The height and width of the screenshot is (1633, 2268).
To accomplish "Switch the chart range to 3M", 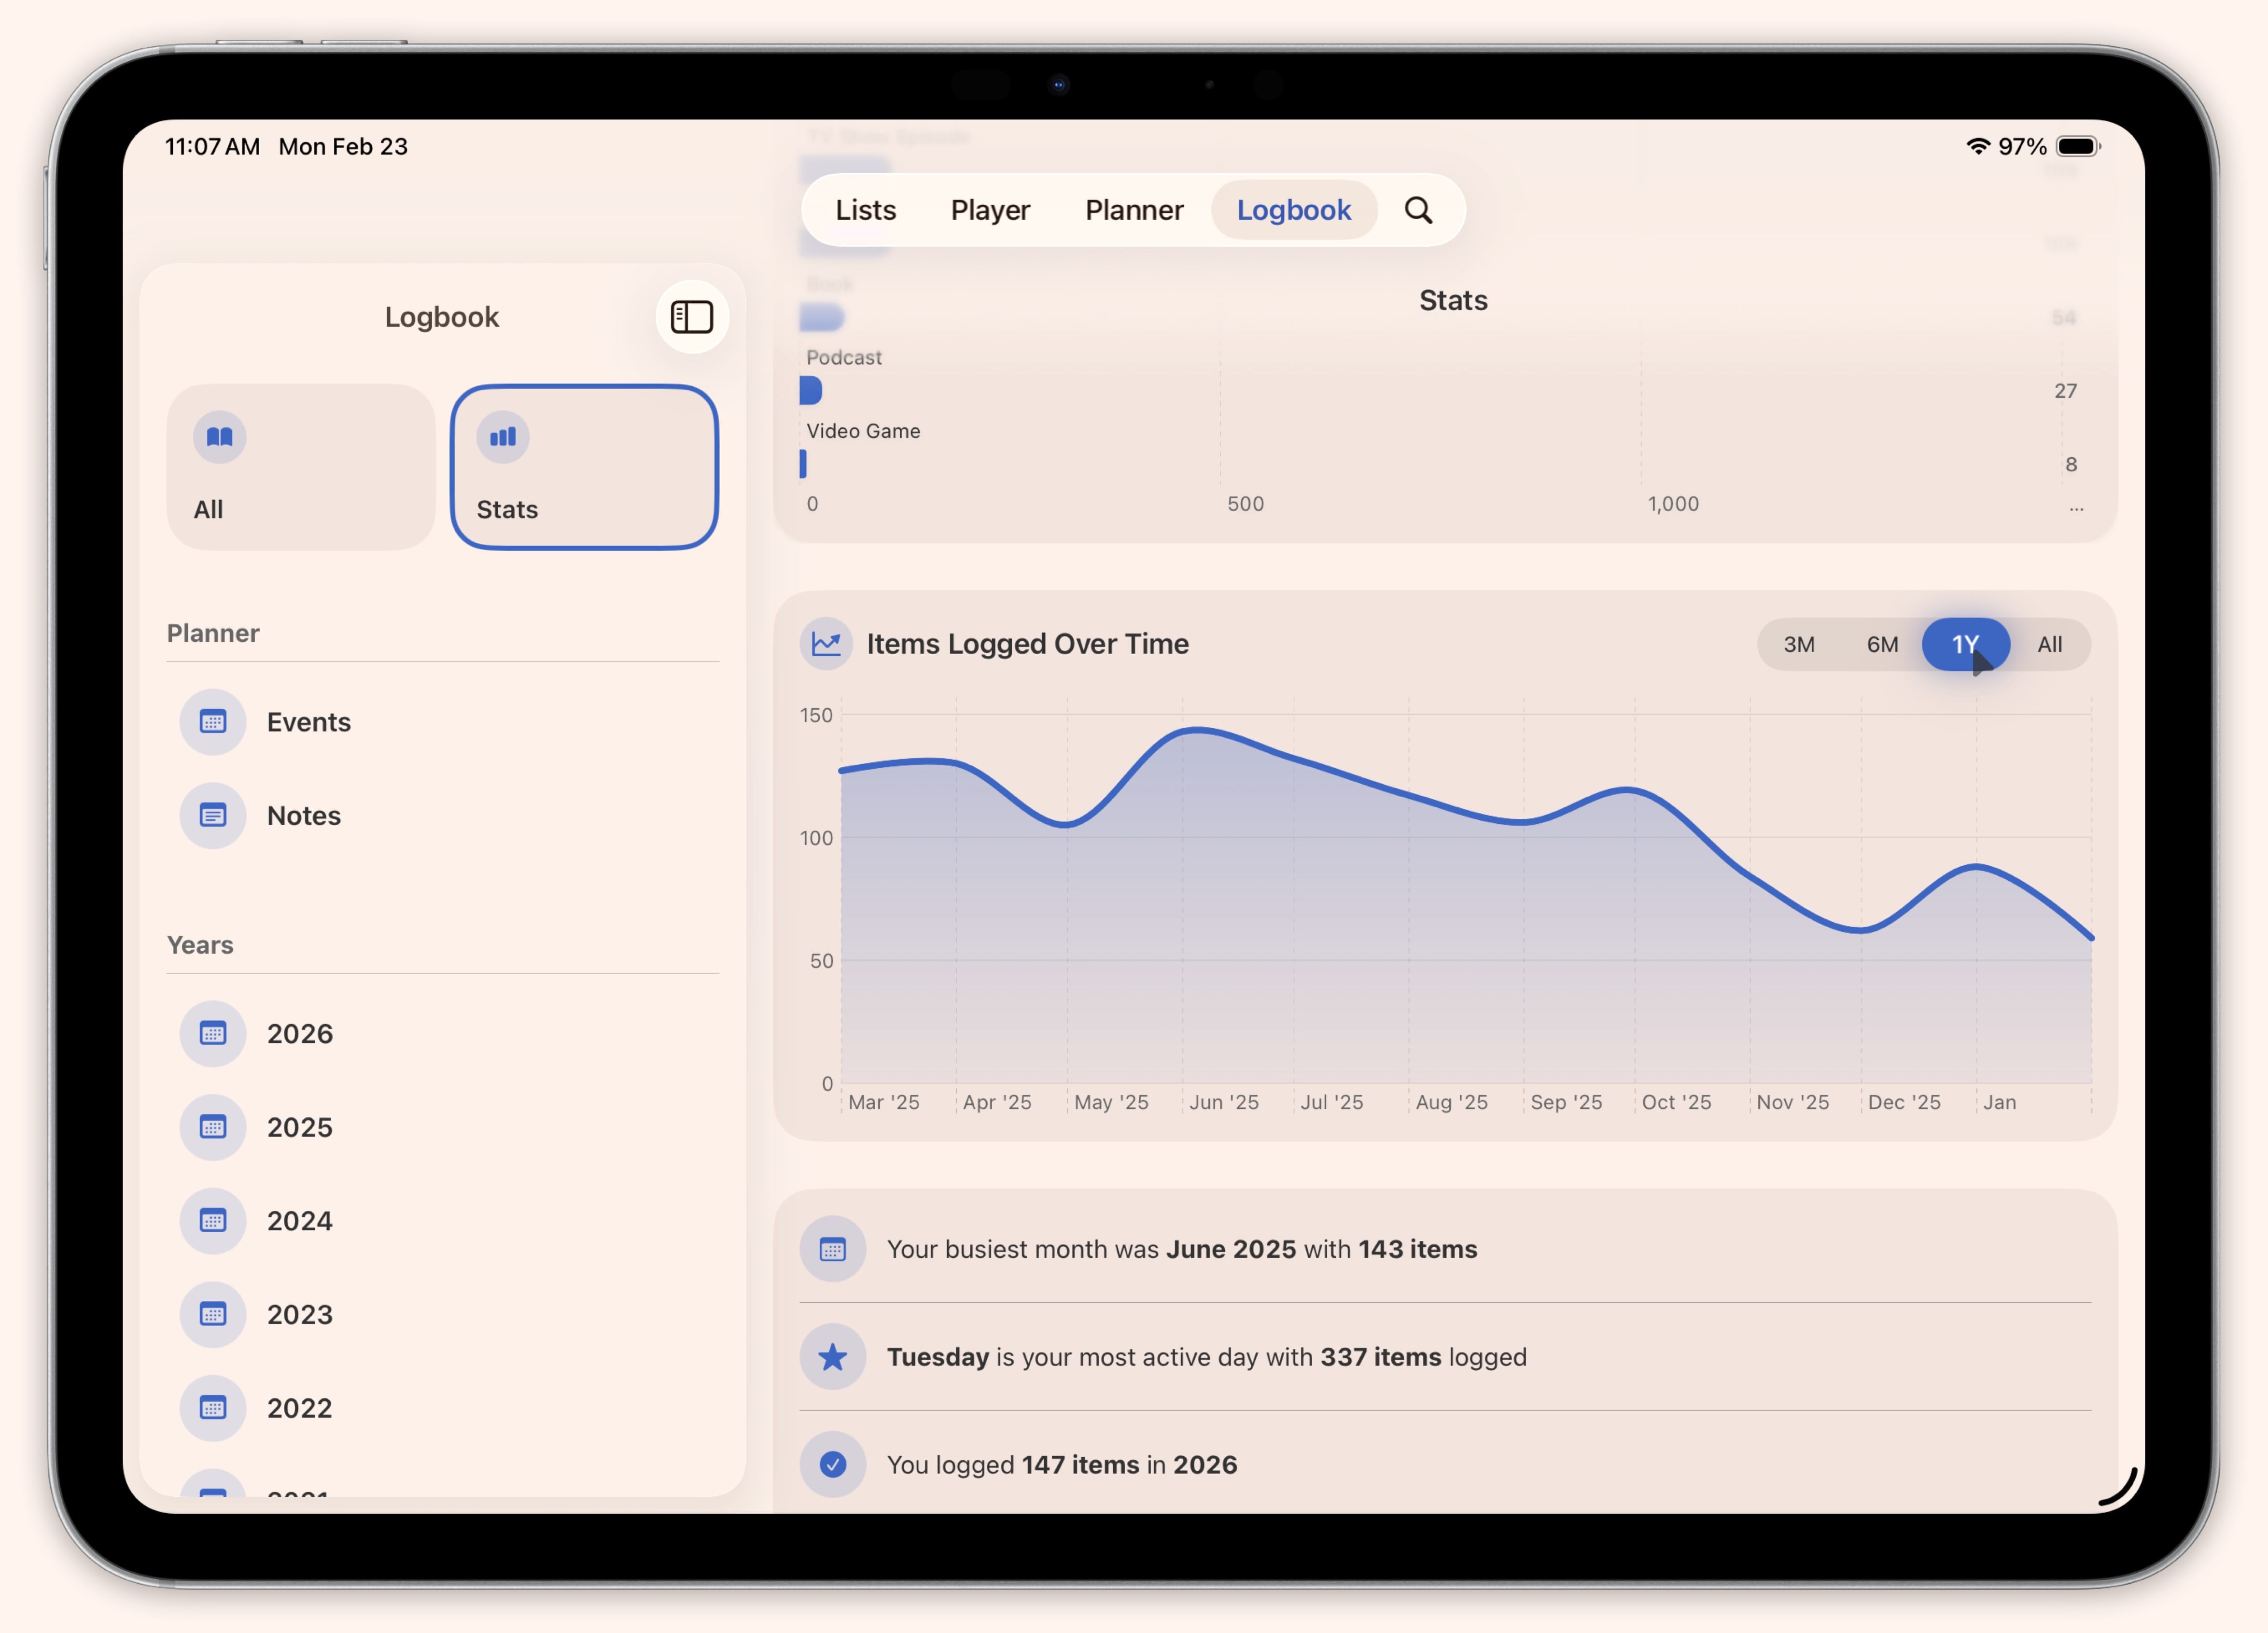I will 1798,645.
